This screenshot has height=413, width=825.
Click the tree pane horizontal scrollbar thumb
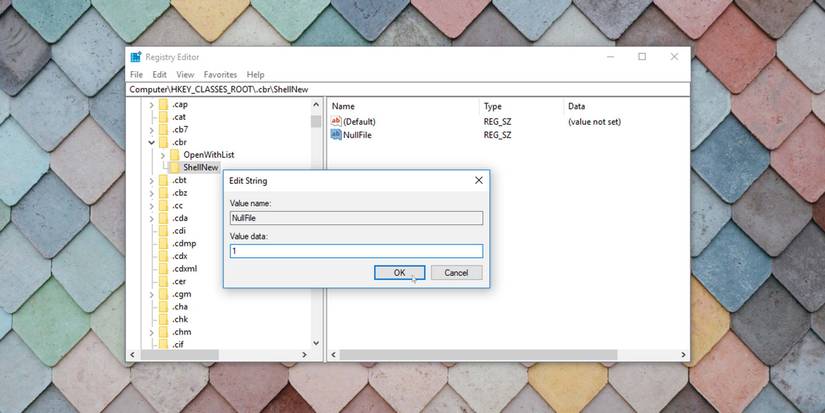180,355
